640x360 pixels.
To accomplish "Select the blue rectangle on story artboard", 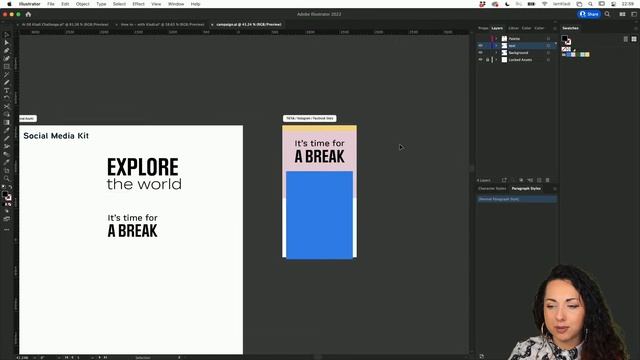I will click(x=320, y=215).
